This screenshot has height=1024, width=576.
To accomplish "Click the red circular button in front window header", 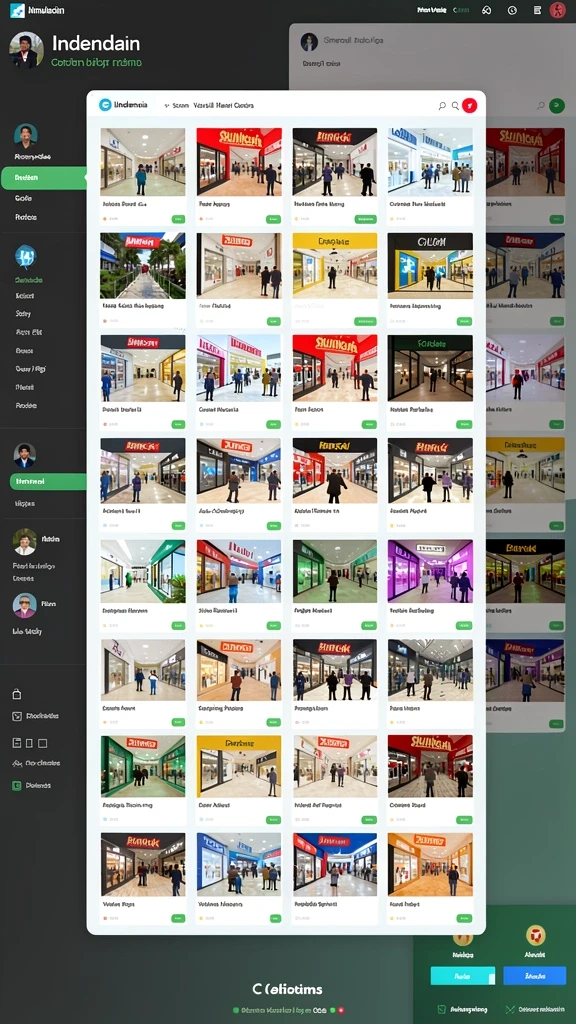I will pos(470,105).
